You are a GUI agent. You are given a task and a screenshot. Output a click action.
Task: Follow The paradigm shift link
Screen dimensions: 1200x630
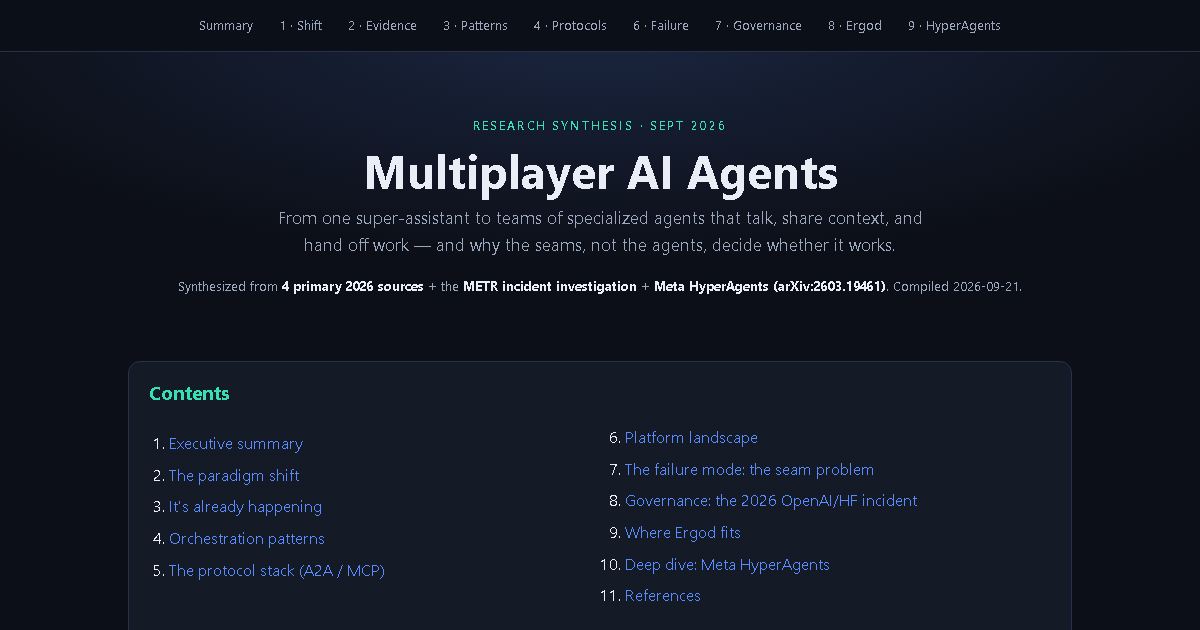click(x=234, y=476)
